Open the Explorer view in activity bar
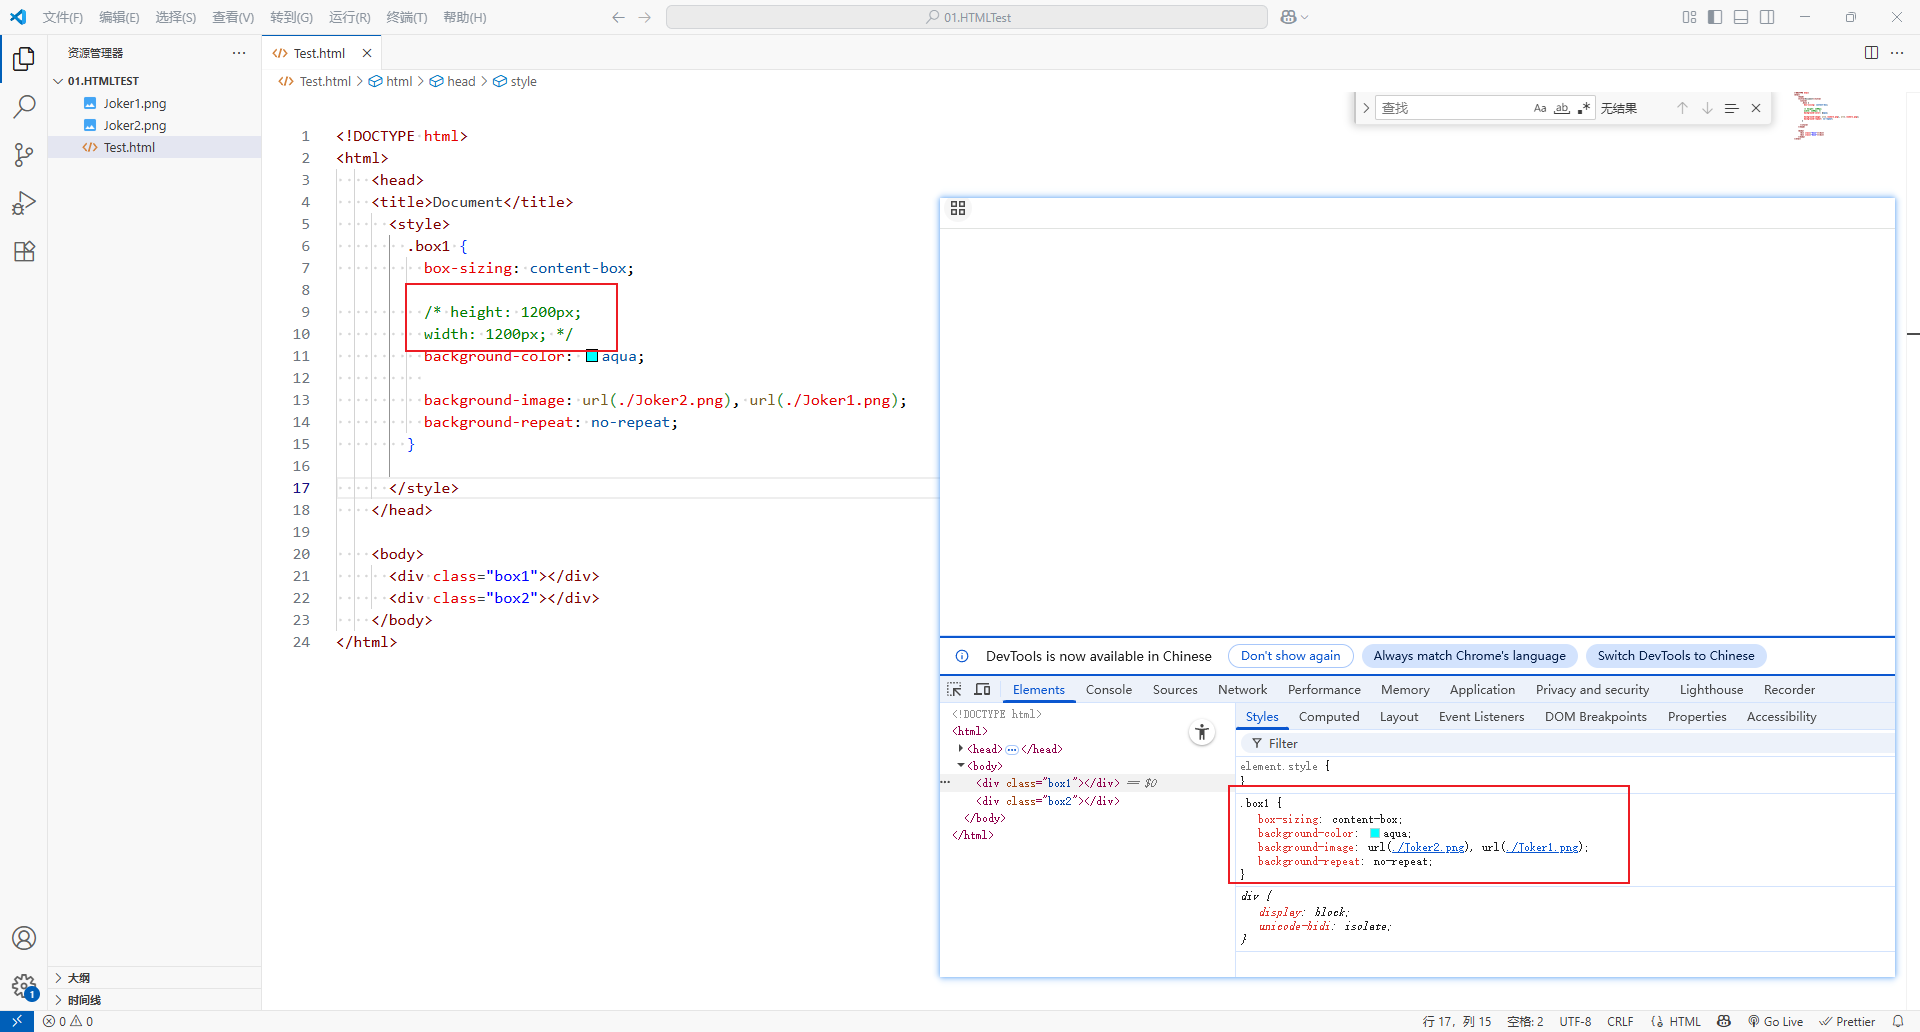 [24, 59]
